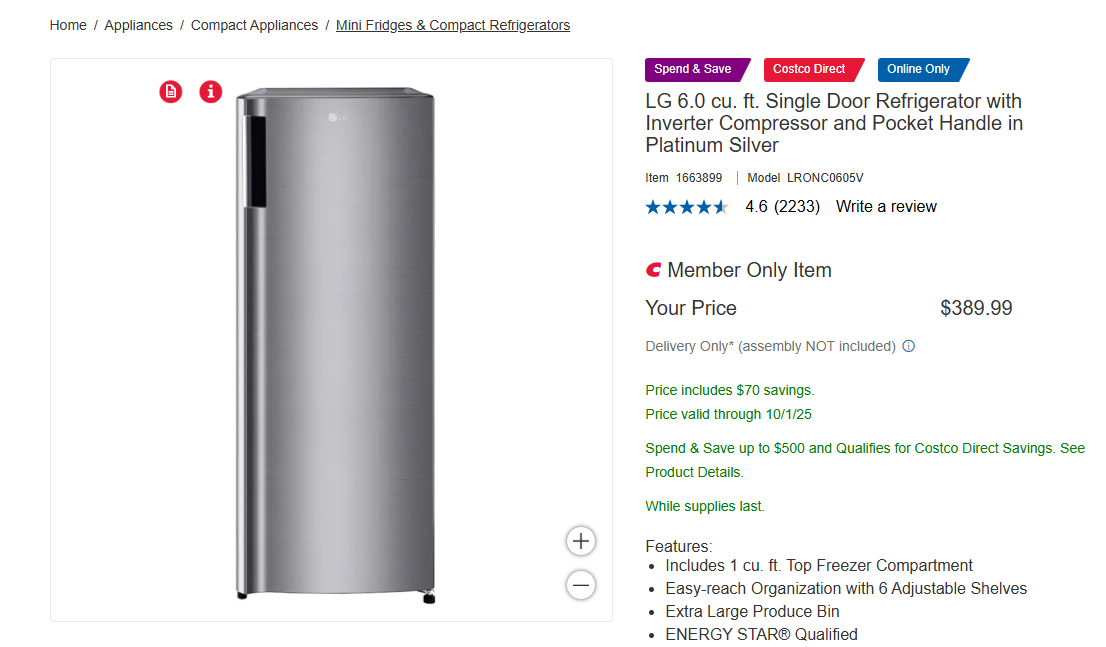Click the LG refrigerator product image
Image resolution: width=1106 pixels, height=647 pixels.
335,340
